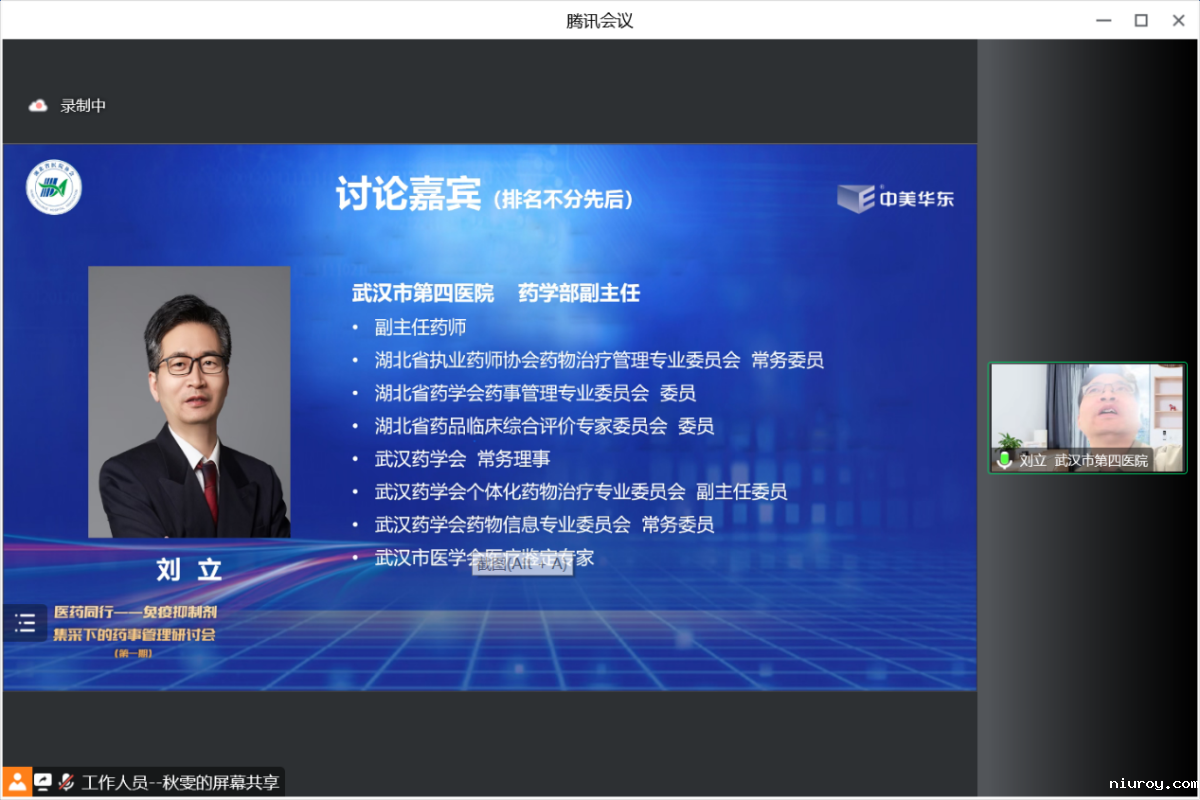This screenshot has width=1200, height=800.
Task: Open the list menu icon on slide's left edge
Action: 25,624
